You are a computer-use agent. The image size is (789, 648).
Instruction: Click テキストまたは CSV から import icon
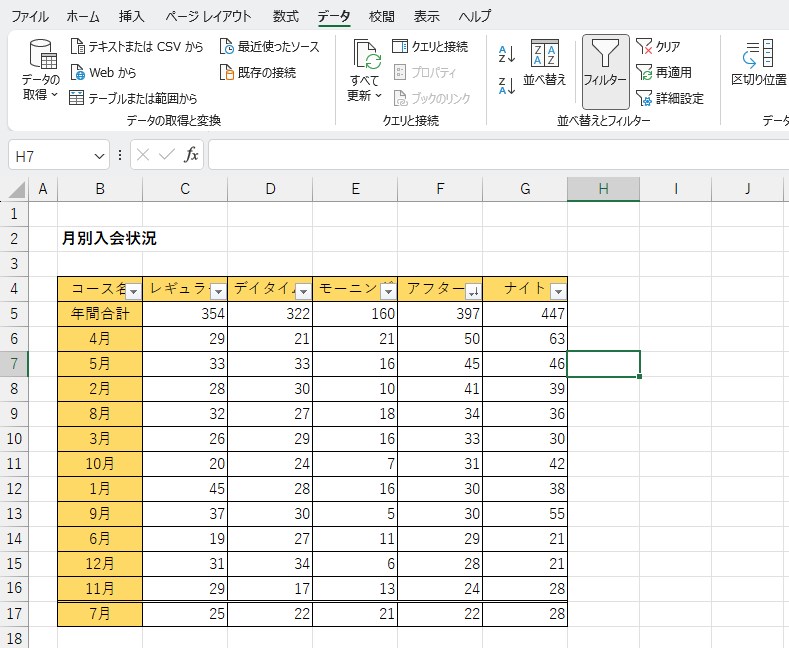click(x=78, y=47)
